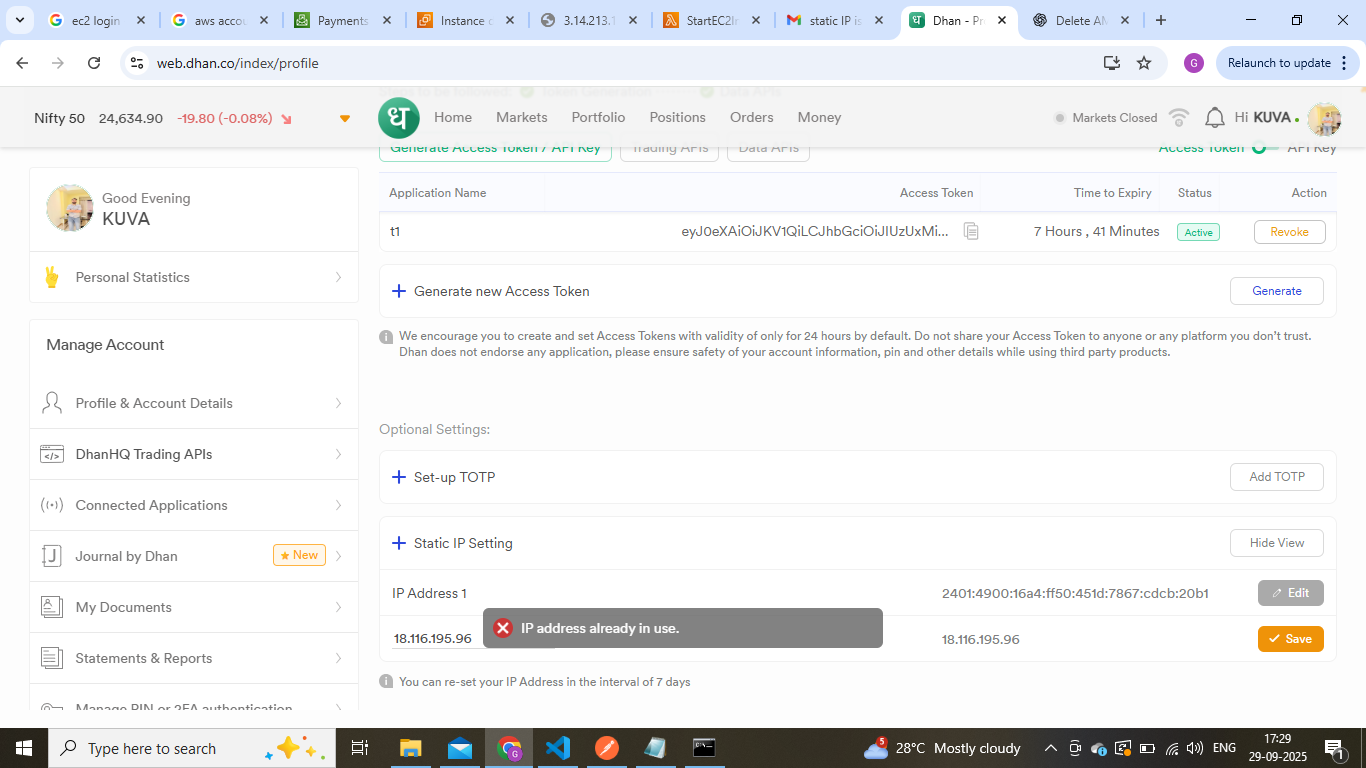Toggle between Access Token and API Key
This screenshot has height=768, width=1366.
(1264, 148)
